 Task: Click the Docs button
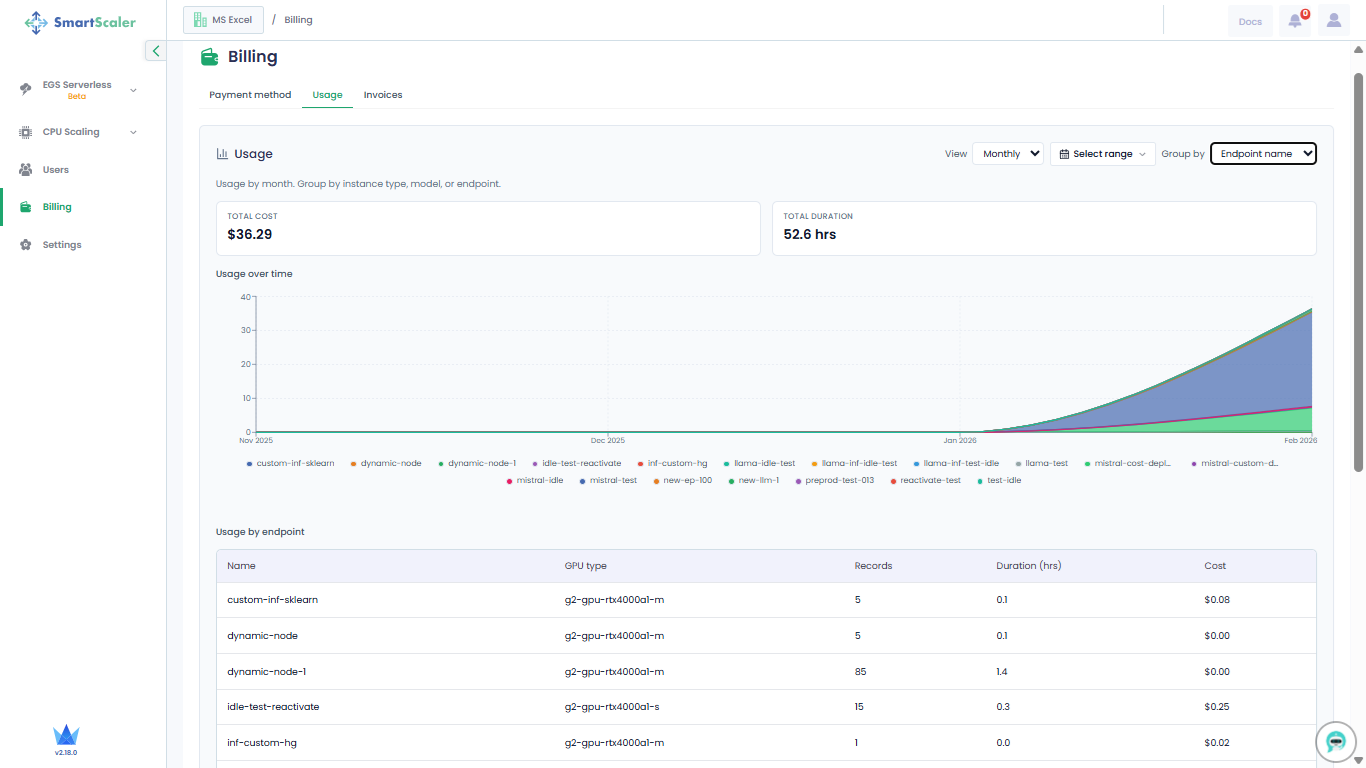(x=1250, y=21)
